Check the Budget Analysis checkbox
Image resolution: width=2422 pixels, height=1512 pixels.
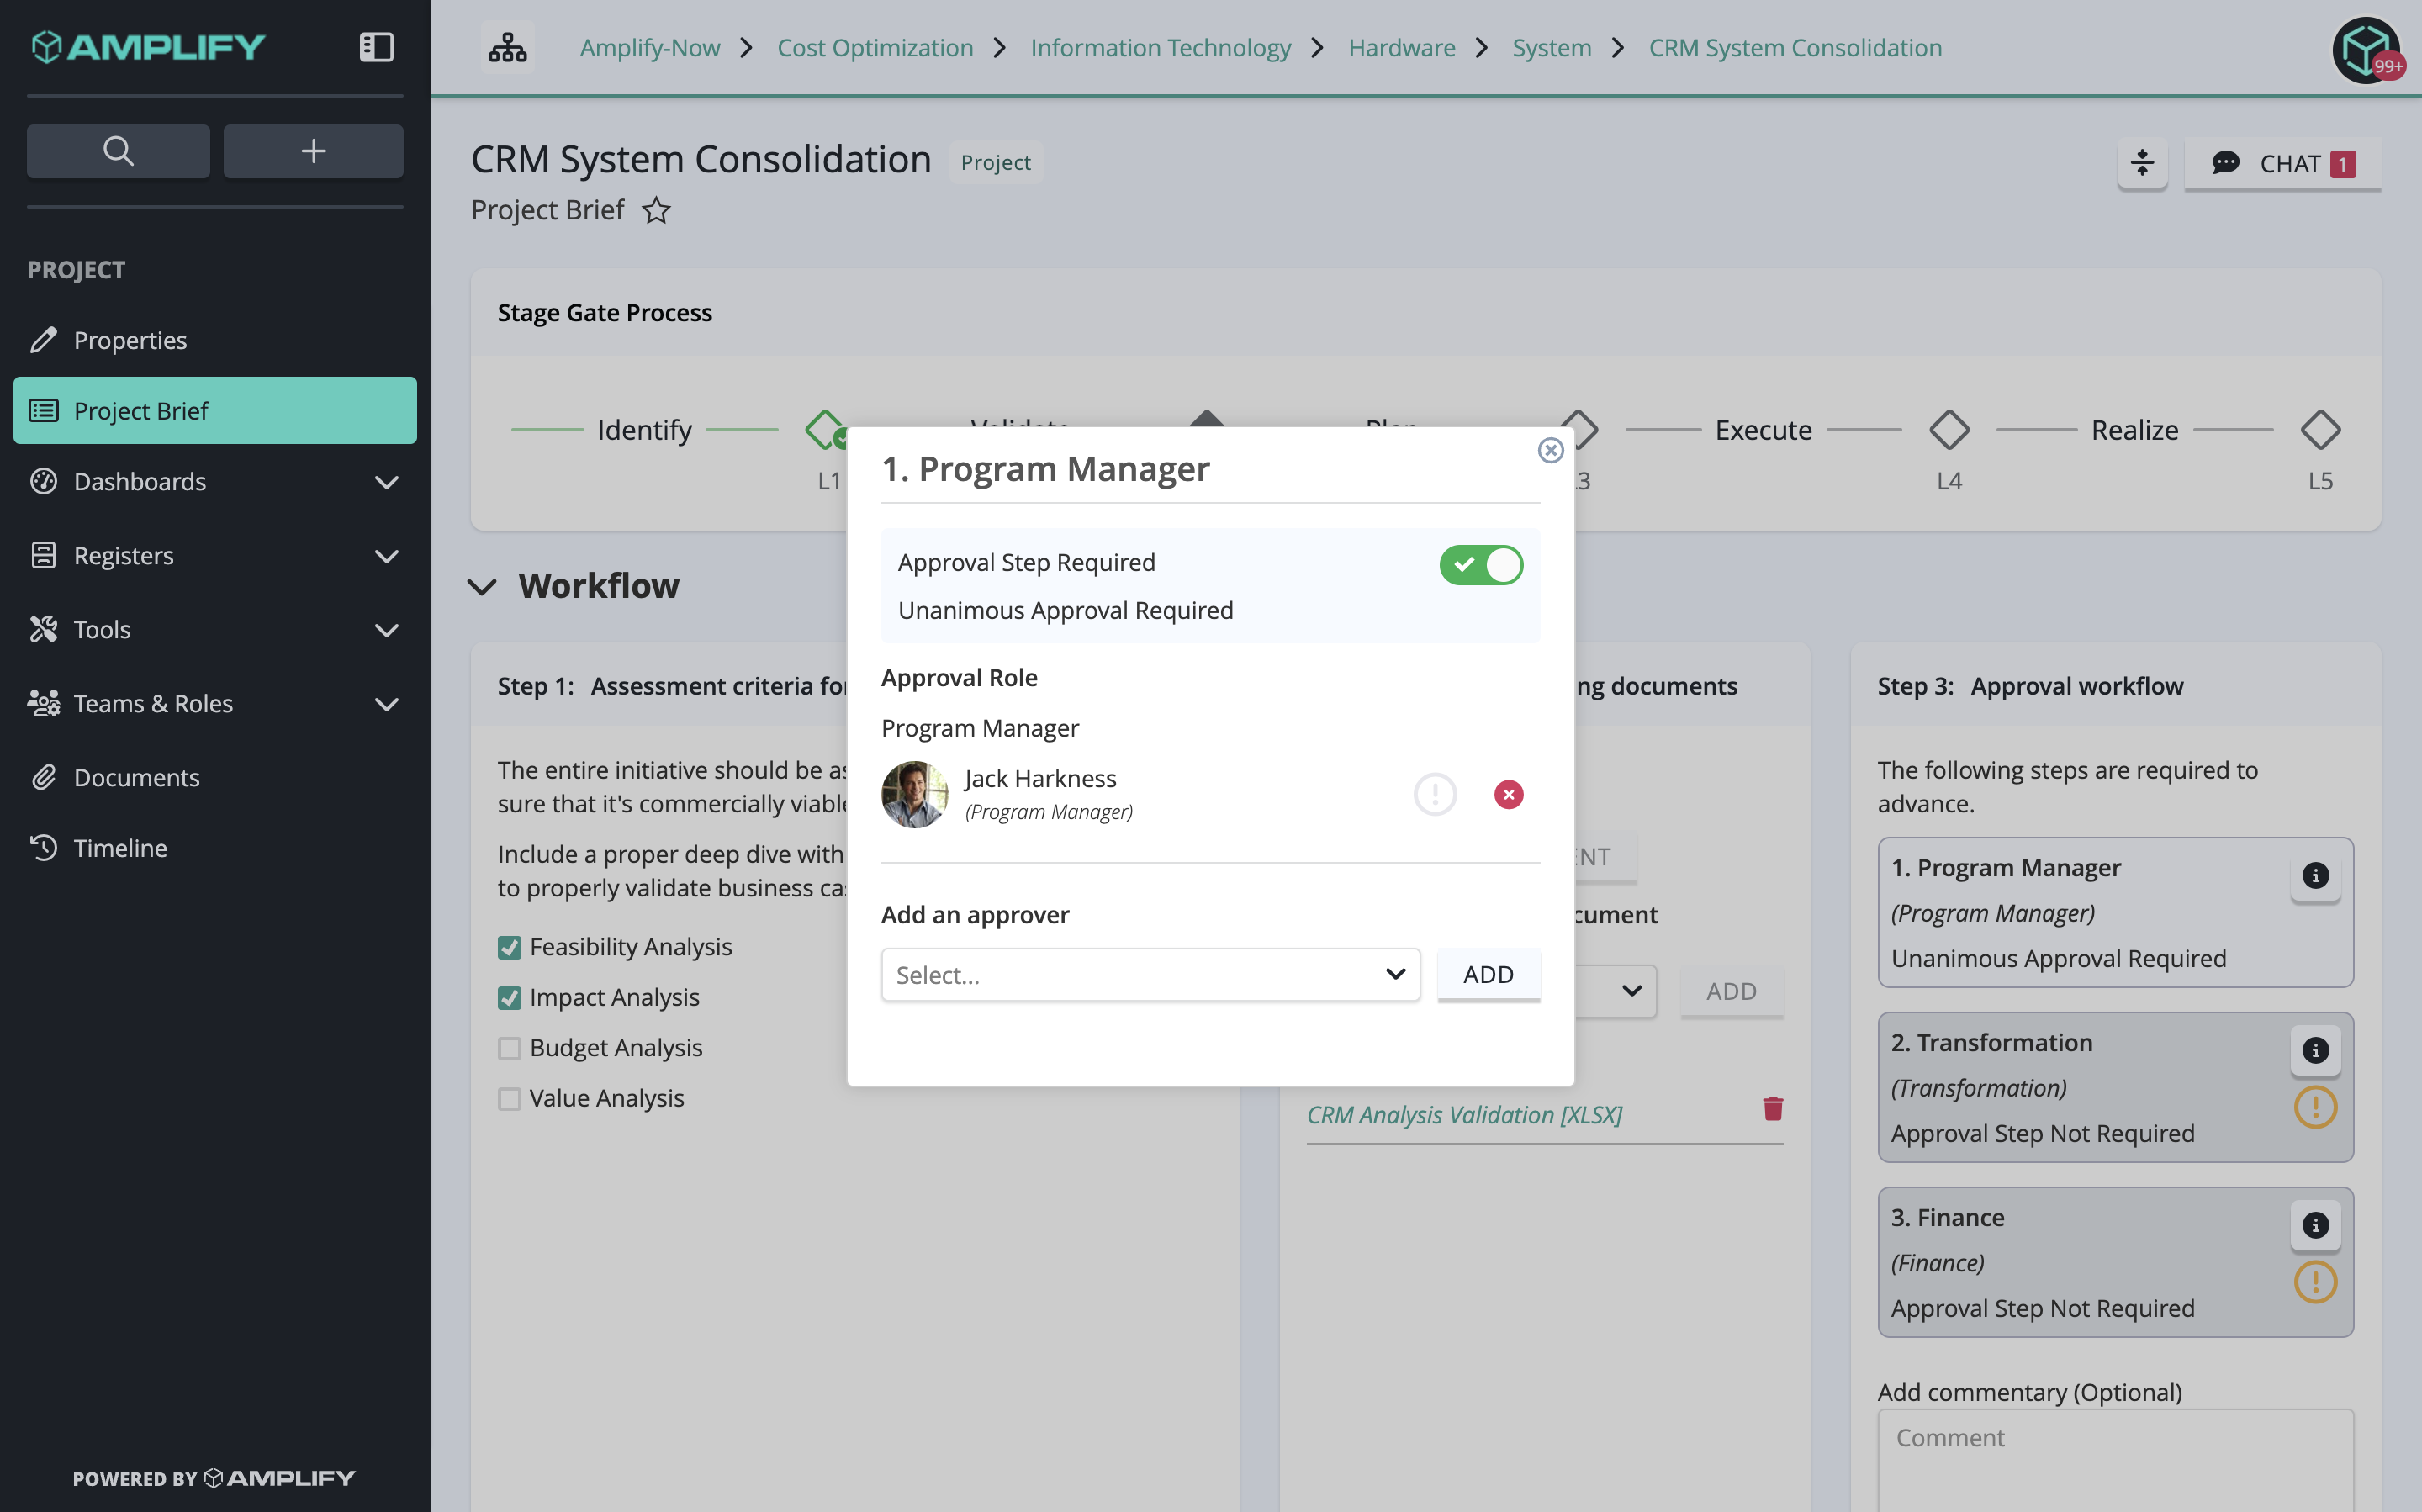[509, 1048]
